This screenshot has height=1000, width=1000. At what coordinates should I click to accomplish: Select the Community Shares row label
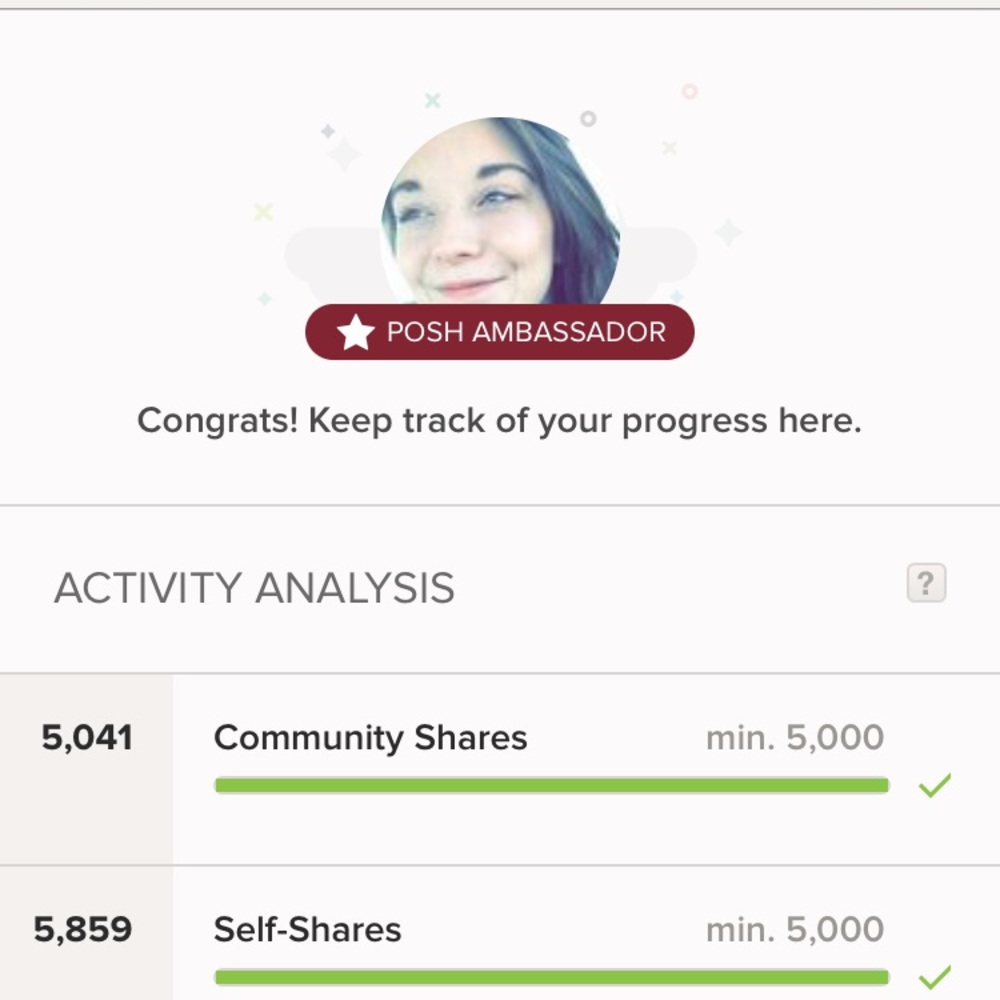pos(370,737)
